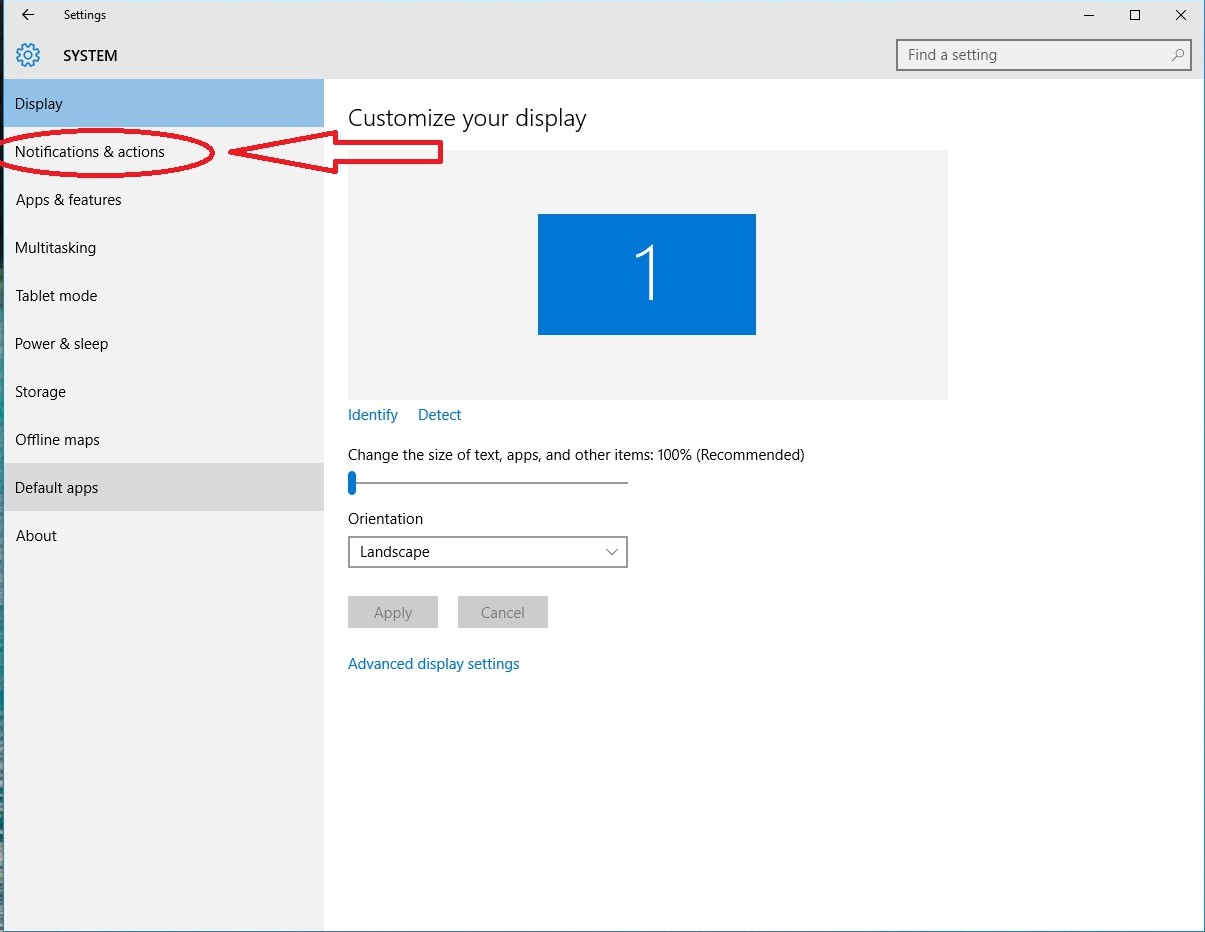
Task: Maximize the Settings window
Action: coord(1135,15)
